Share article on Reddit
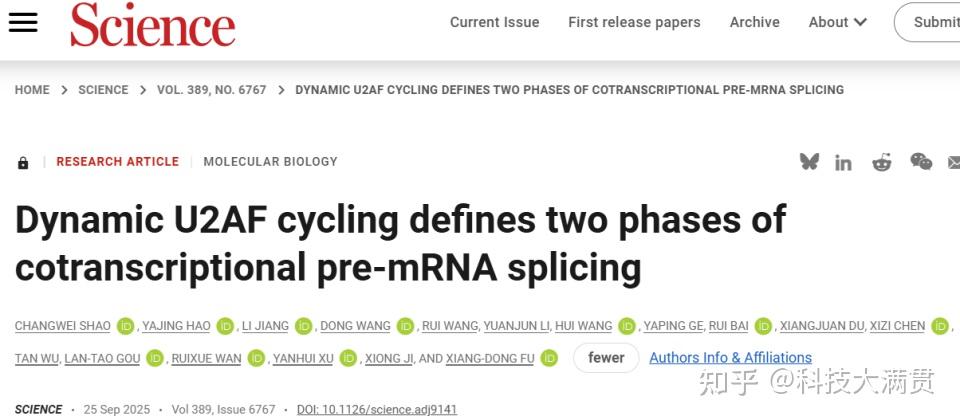The width and height of the screenshot is (960, 420). [x=881, y=162]
